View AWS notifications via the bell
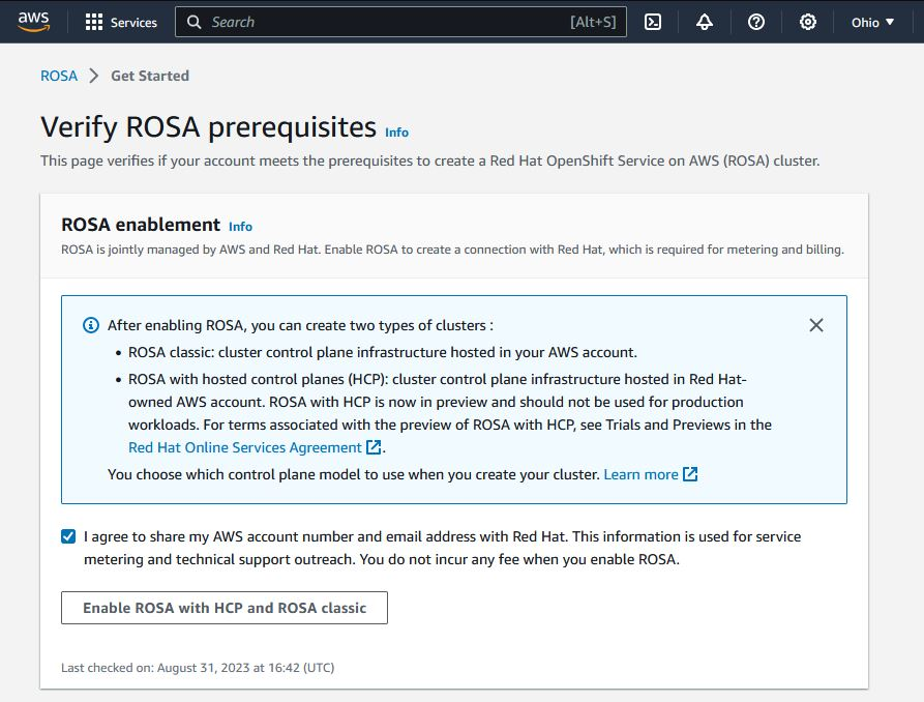Image resolution: width=924 pixels, height=702 pixels. tap(704, 21)
